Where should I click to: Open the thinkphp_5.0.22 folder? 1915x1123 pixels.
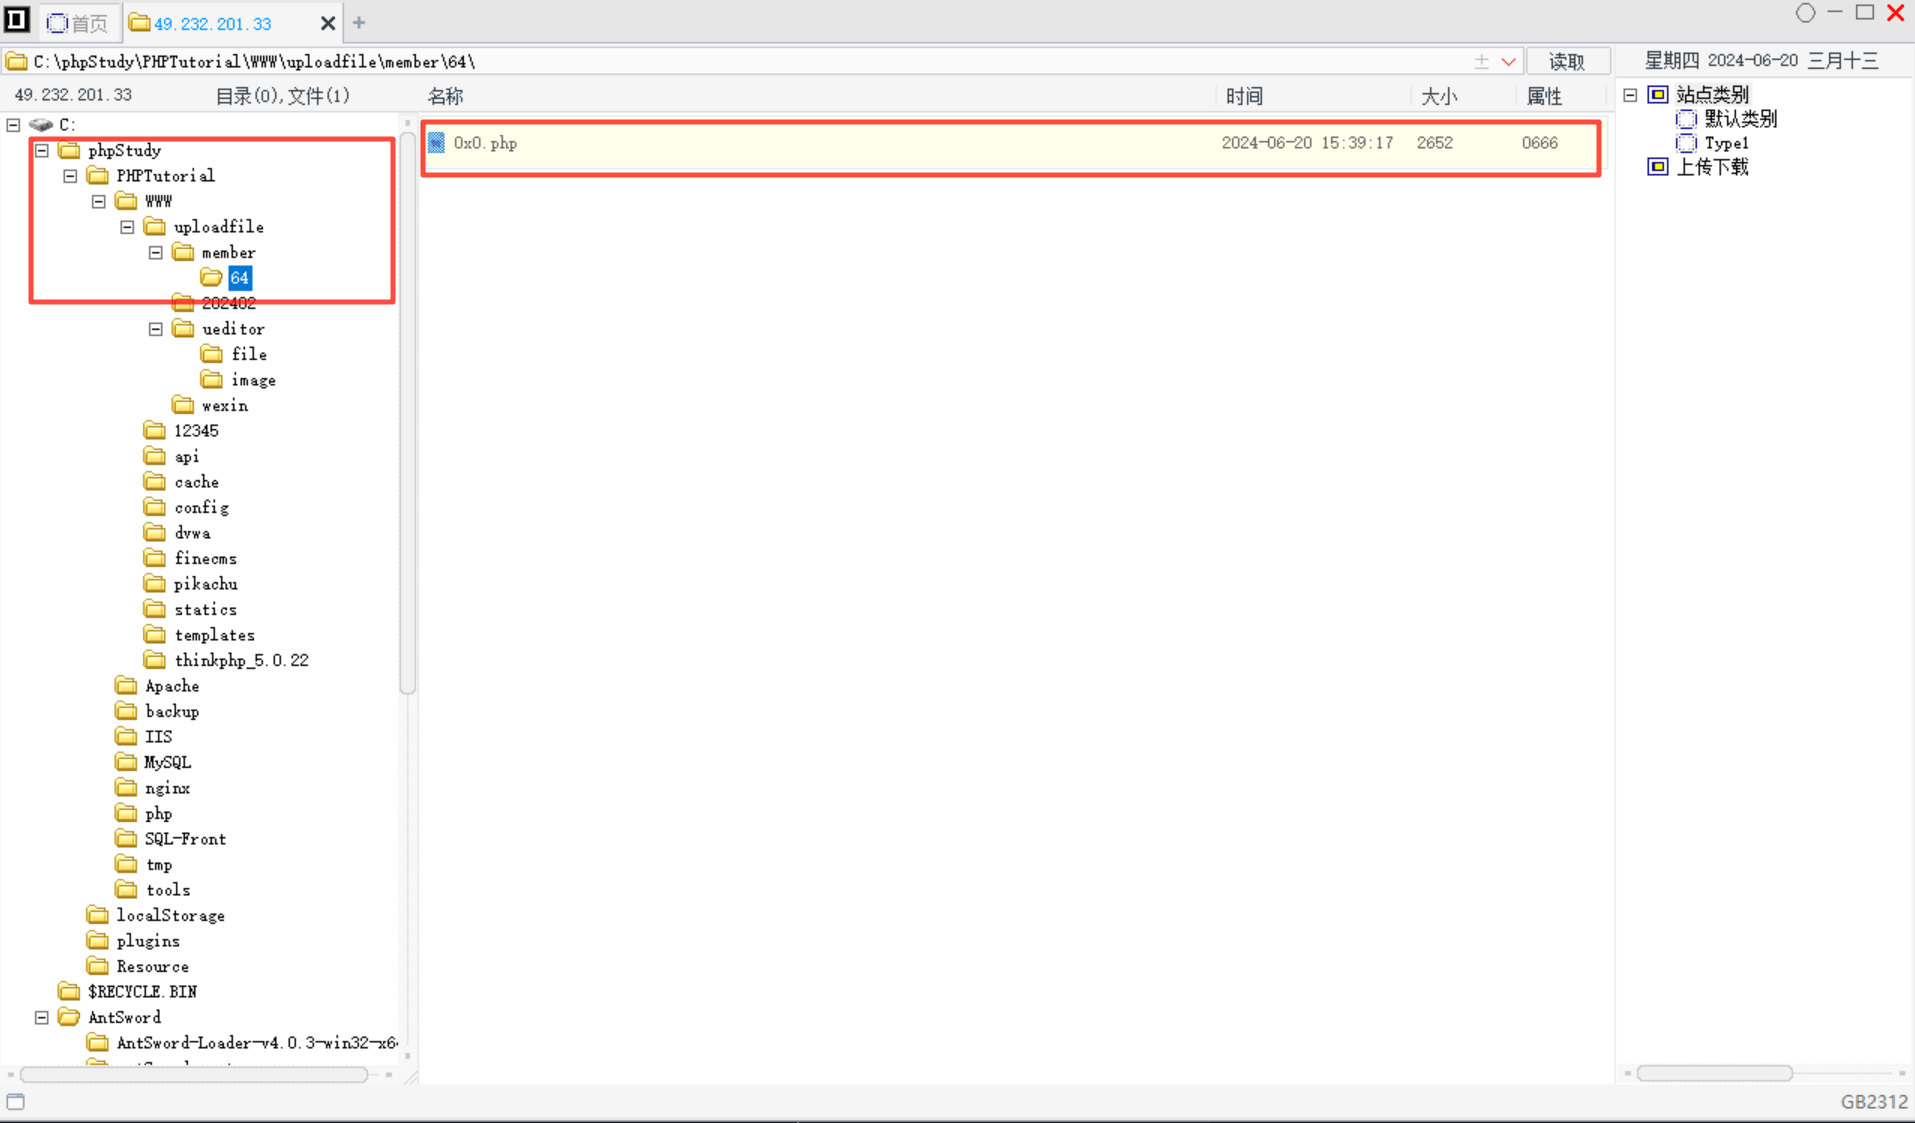[241, 660]
